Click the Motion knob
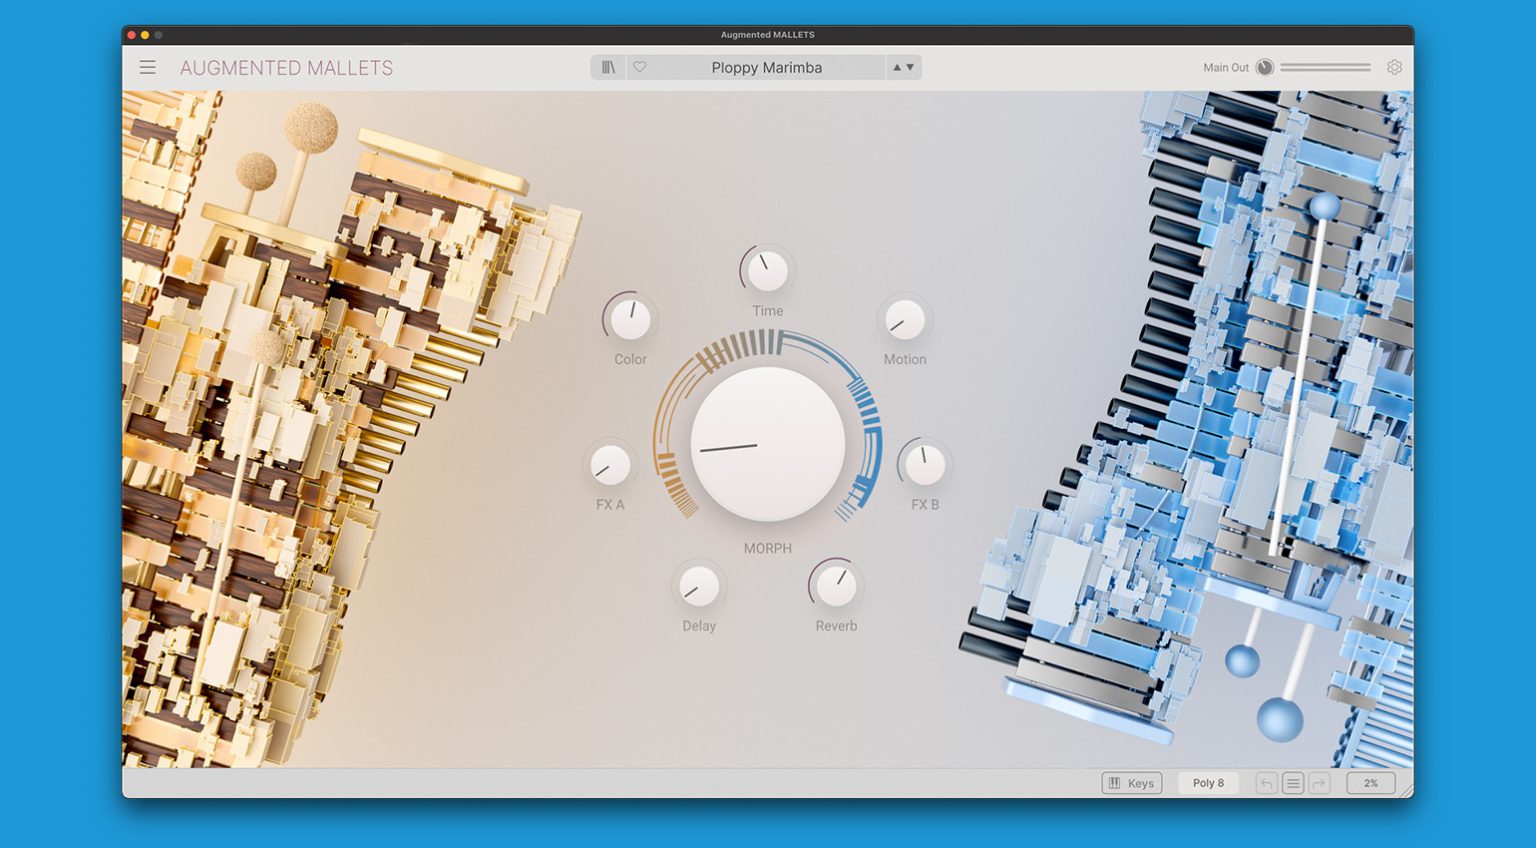 (904, 320)
